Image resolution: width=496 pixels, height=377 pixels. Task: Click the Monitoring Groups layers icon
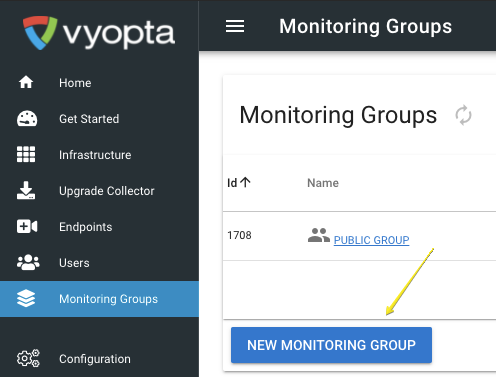pos(26,298)
